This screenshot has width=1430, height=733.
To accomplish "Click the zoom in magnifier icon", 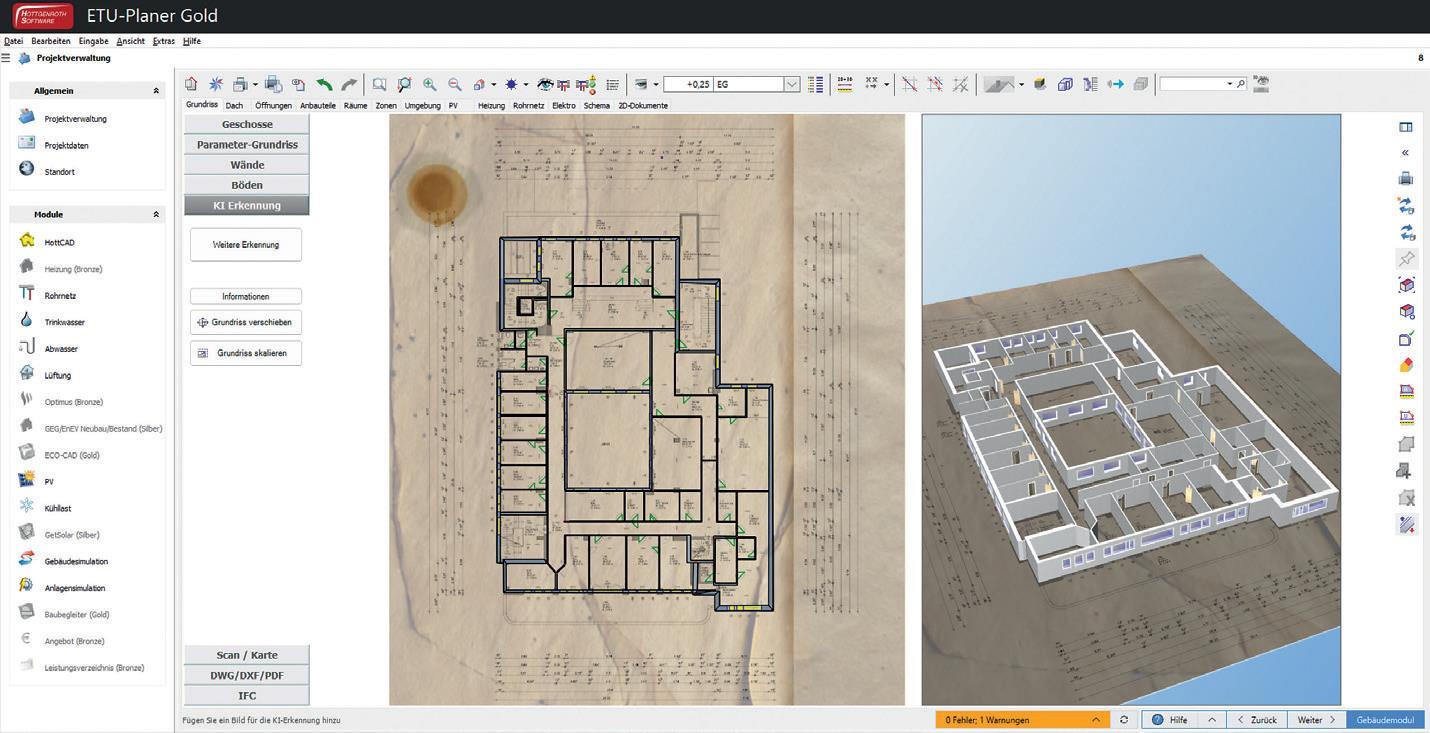I will pyautogui.click(x=430, y=85).
